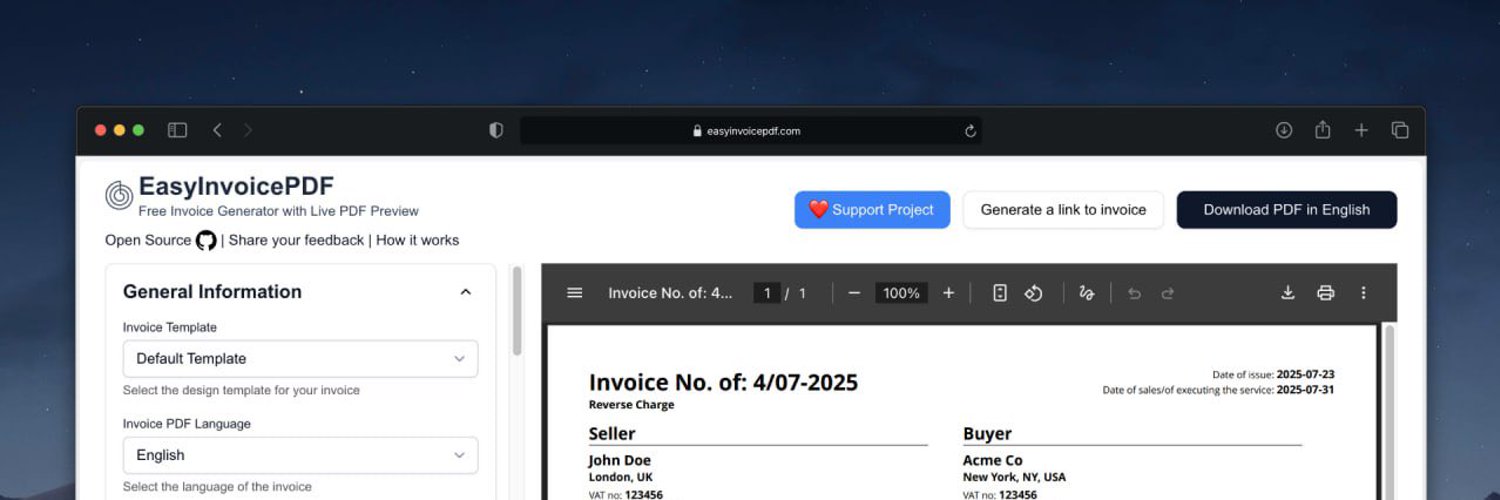This screenshot has height=500, width=1500.
Task: Open the How it works link
Action: coord(417,240)
